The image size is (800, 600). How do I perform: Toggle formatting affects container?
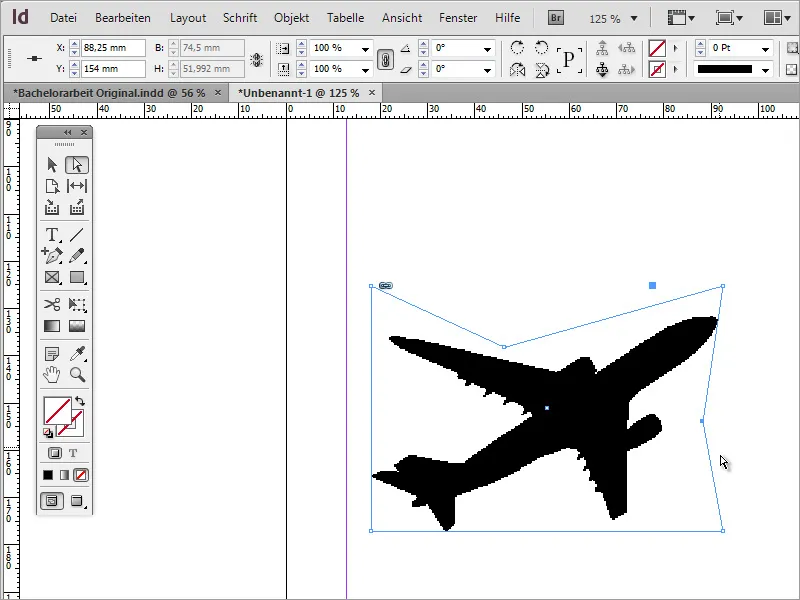(55, 453)
